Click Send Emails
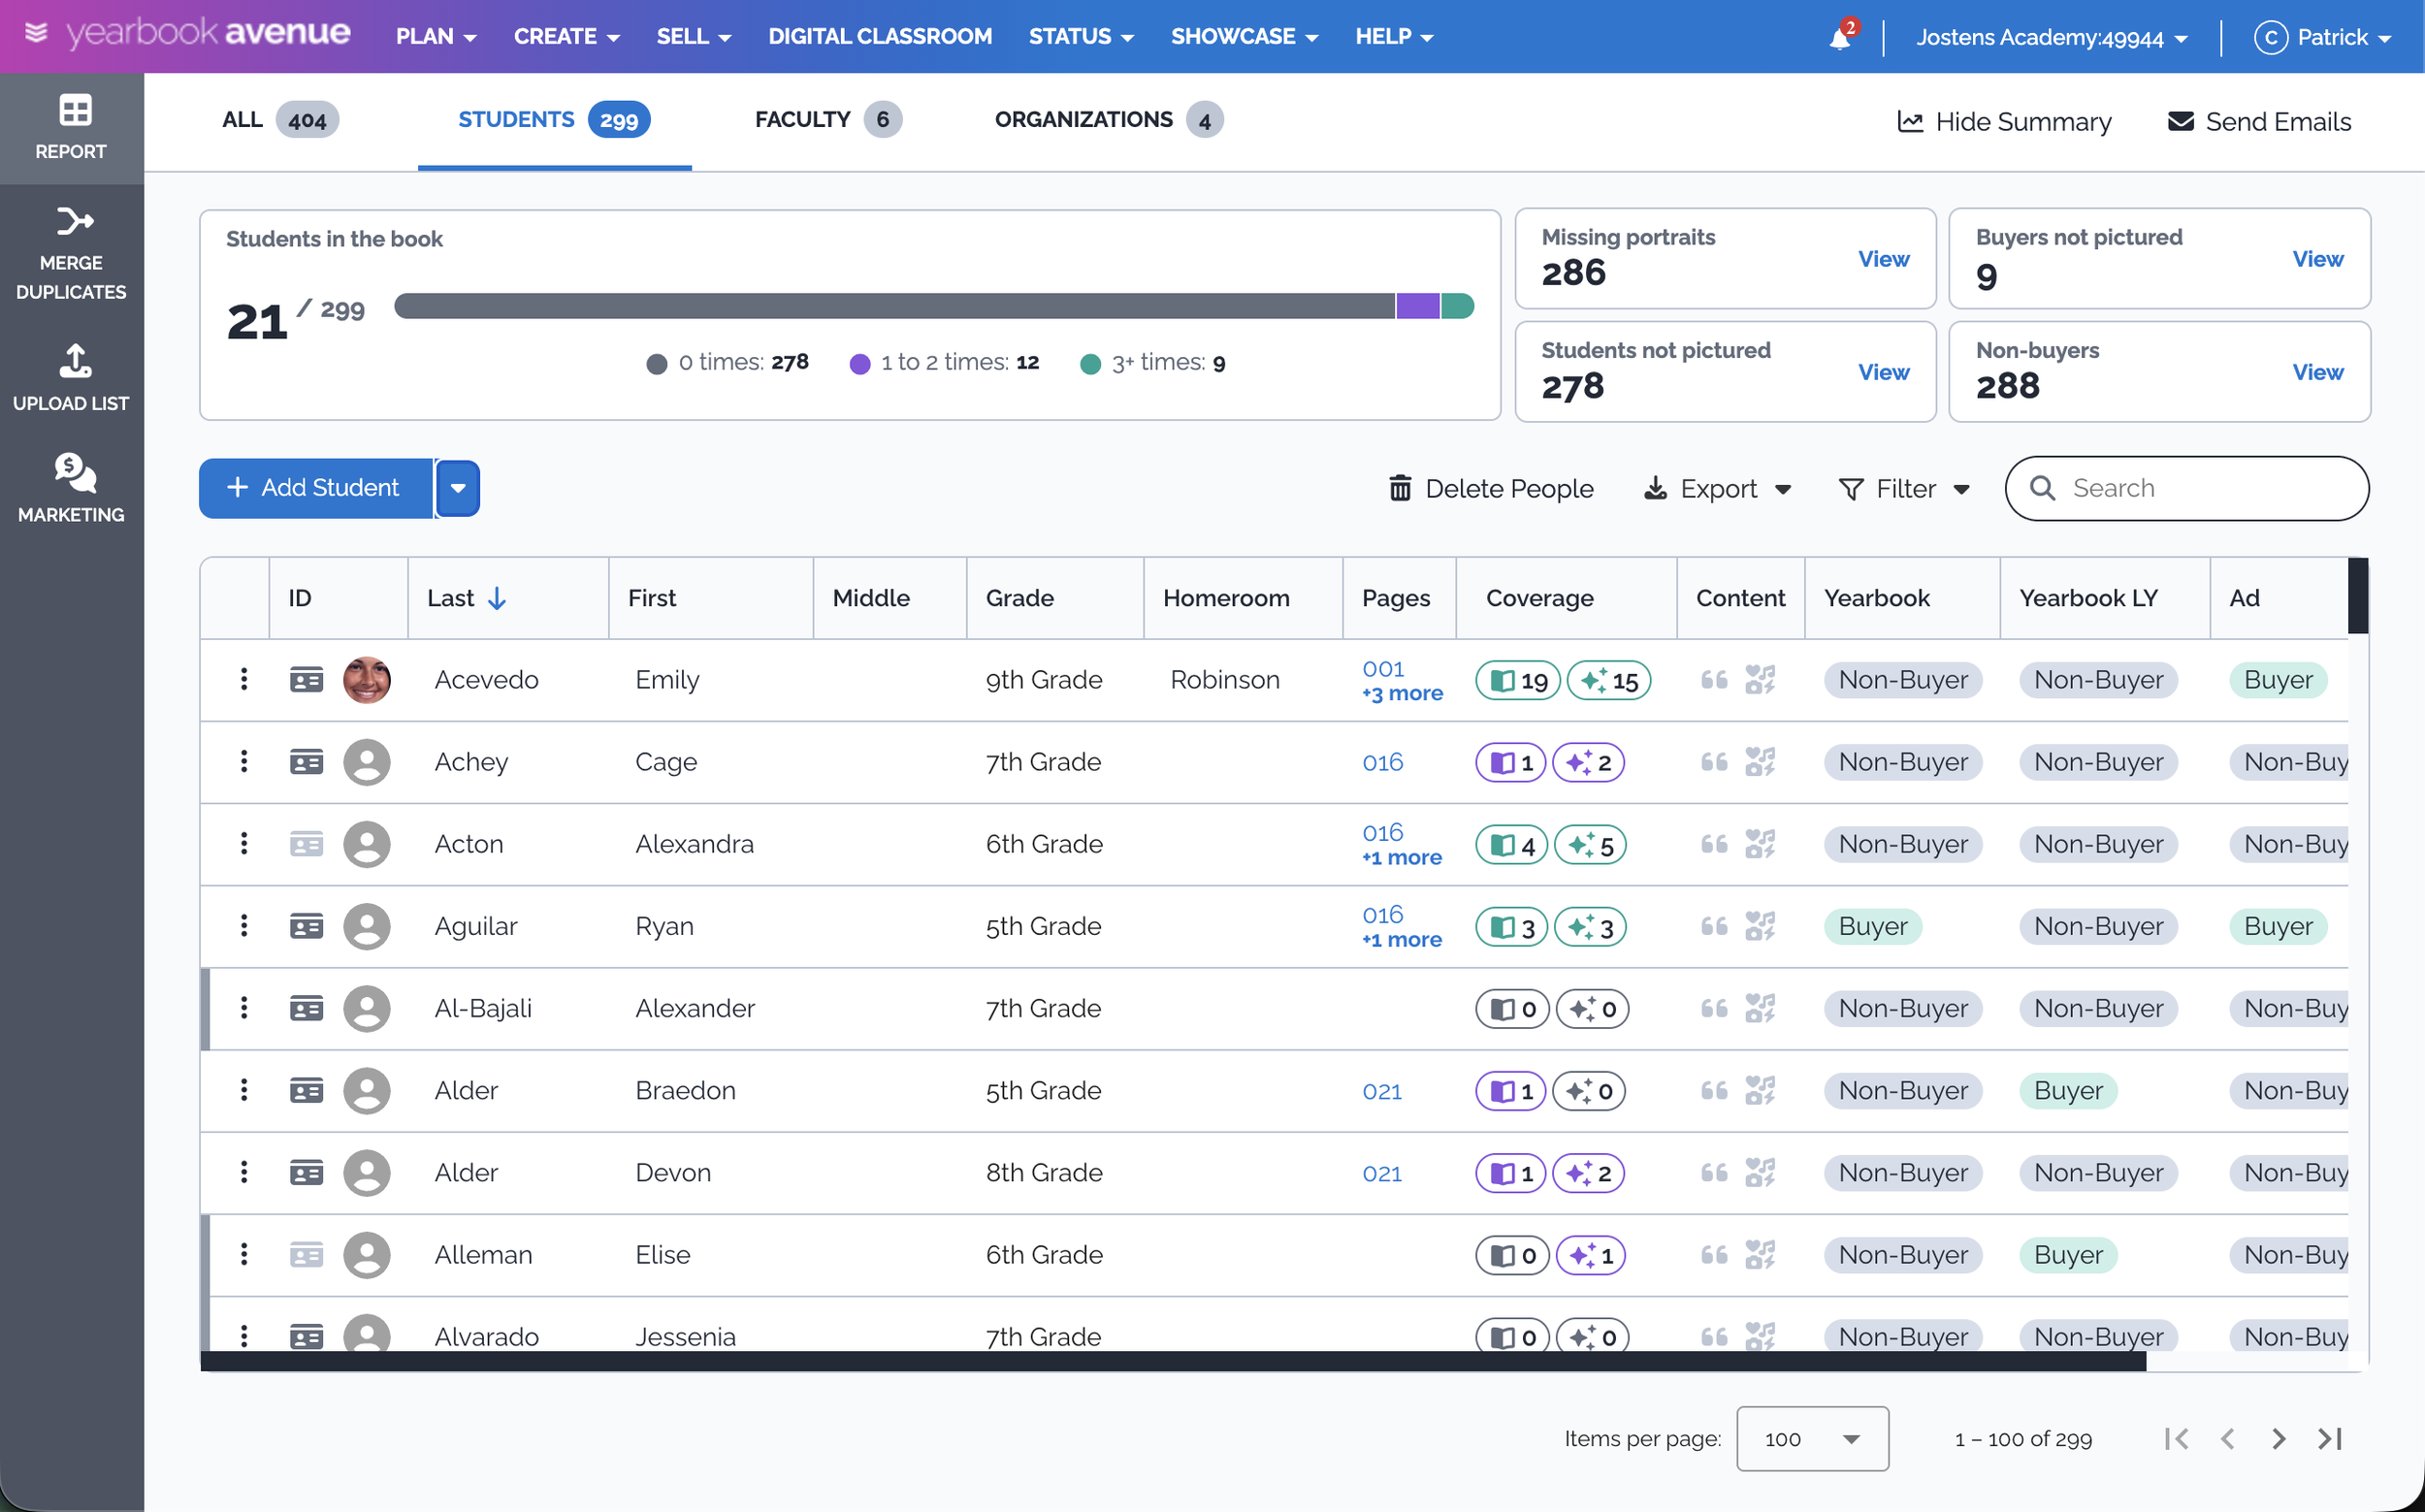Screen dimensions: 2425x1512 (x=2258, y=122)
